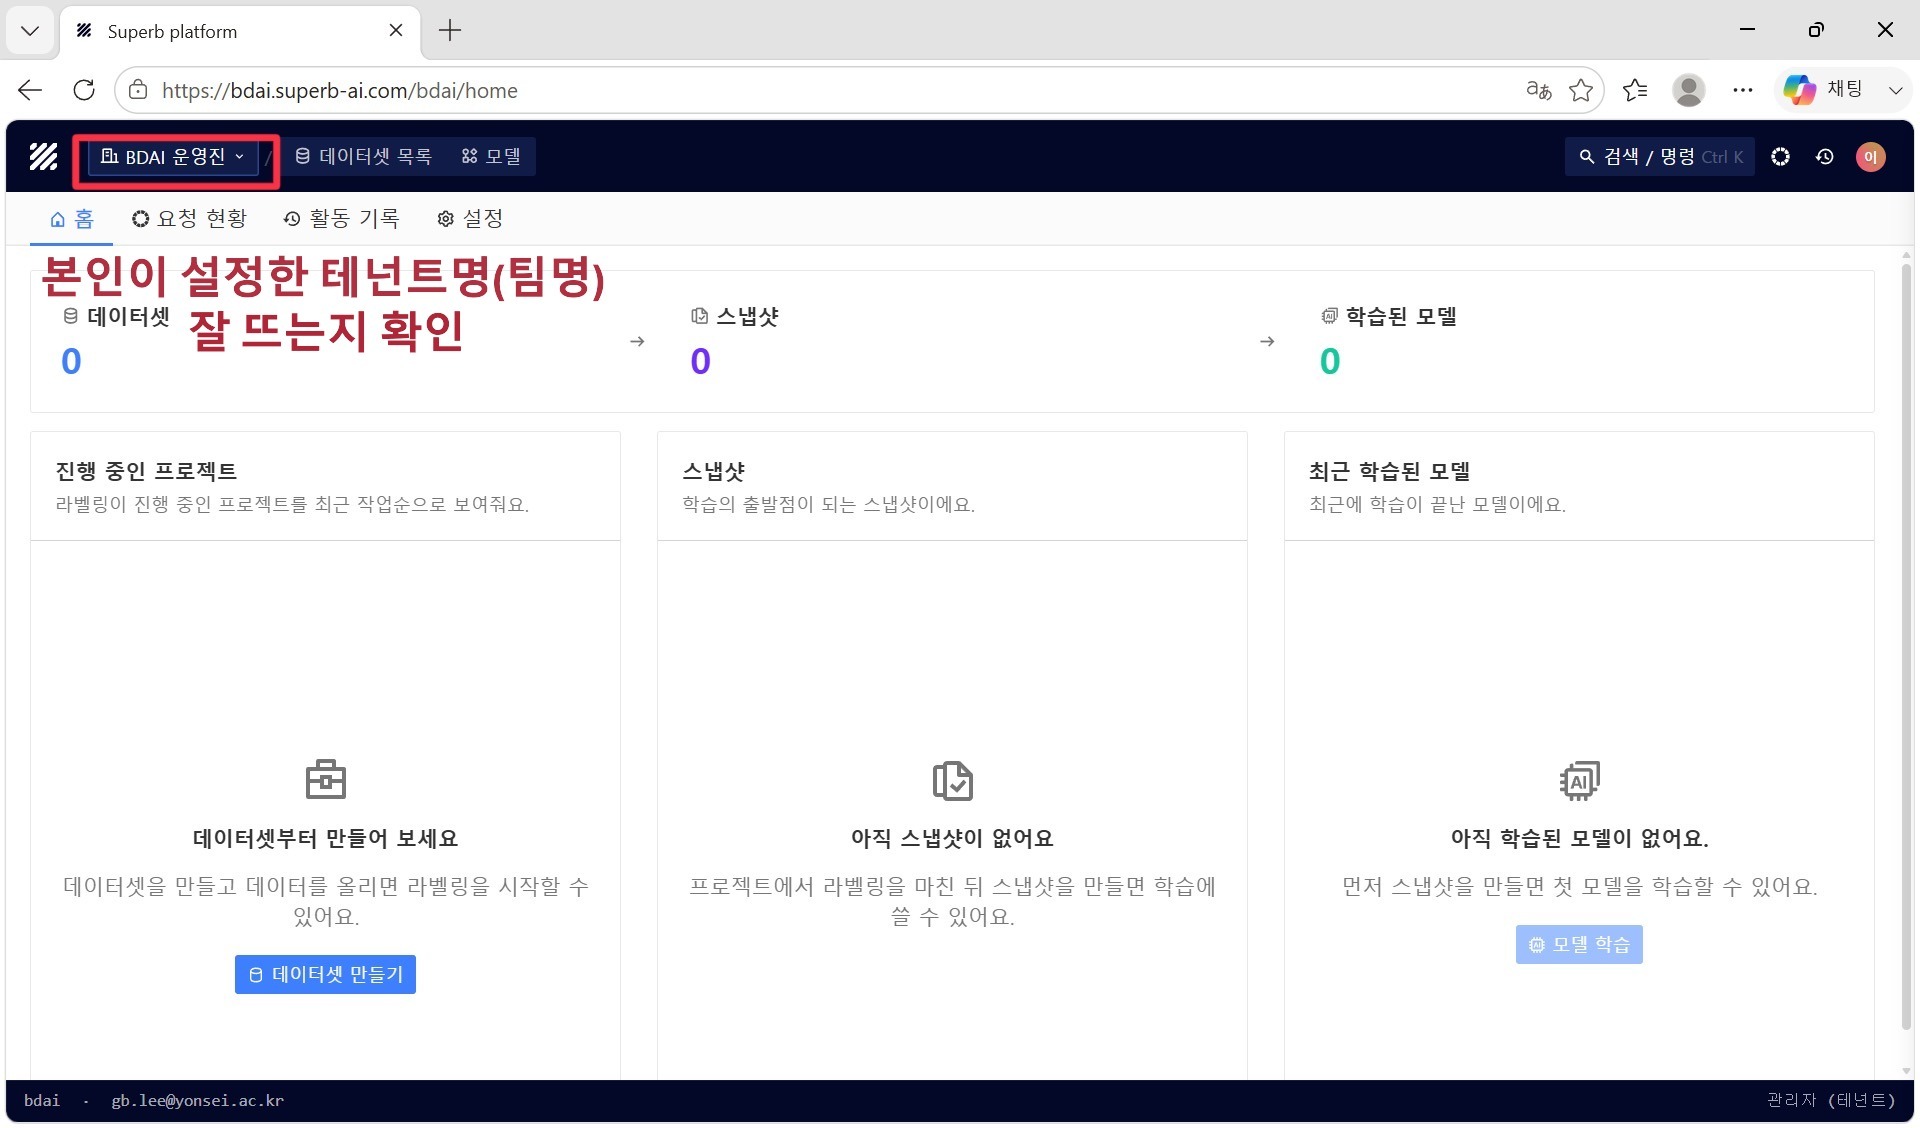This screenshot has width=1920, height=1128.
Task: Select the Superb platform browser tab
Action: pyautogui.click(x=240, y=31)
